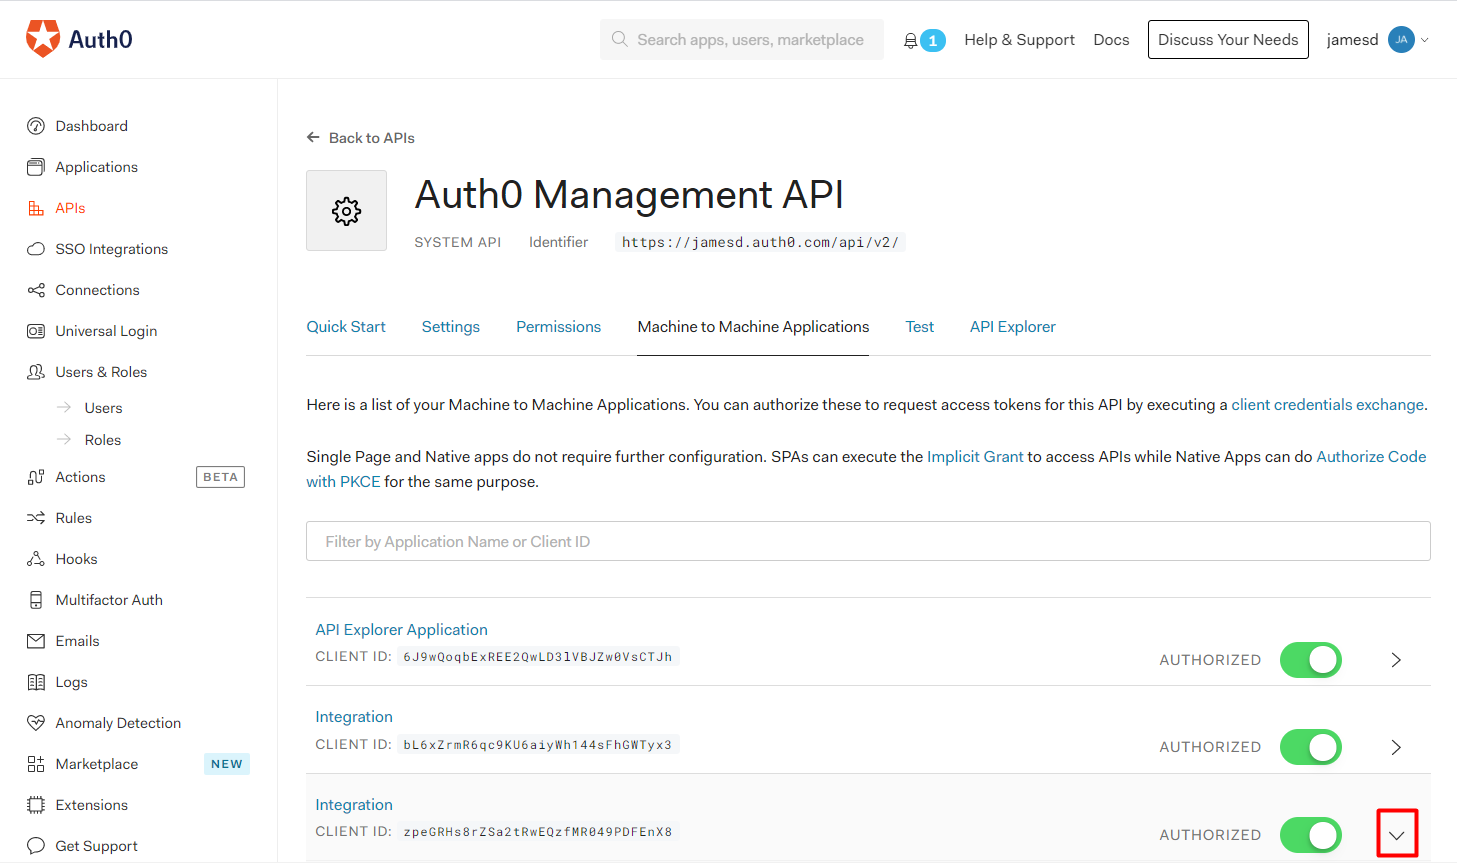The width and height of the screenshot is (1457, 863).
Task: Collapse the zpeGRHs8rZSa Integration row chevron
Action: point(1397,834)
